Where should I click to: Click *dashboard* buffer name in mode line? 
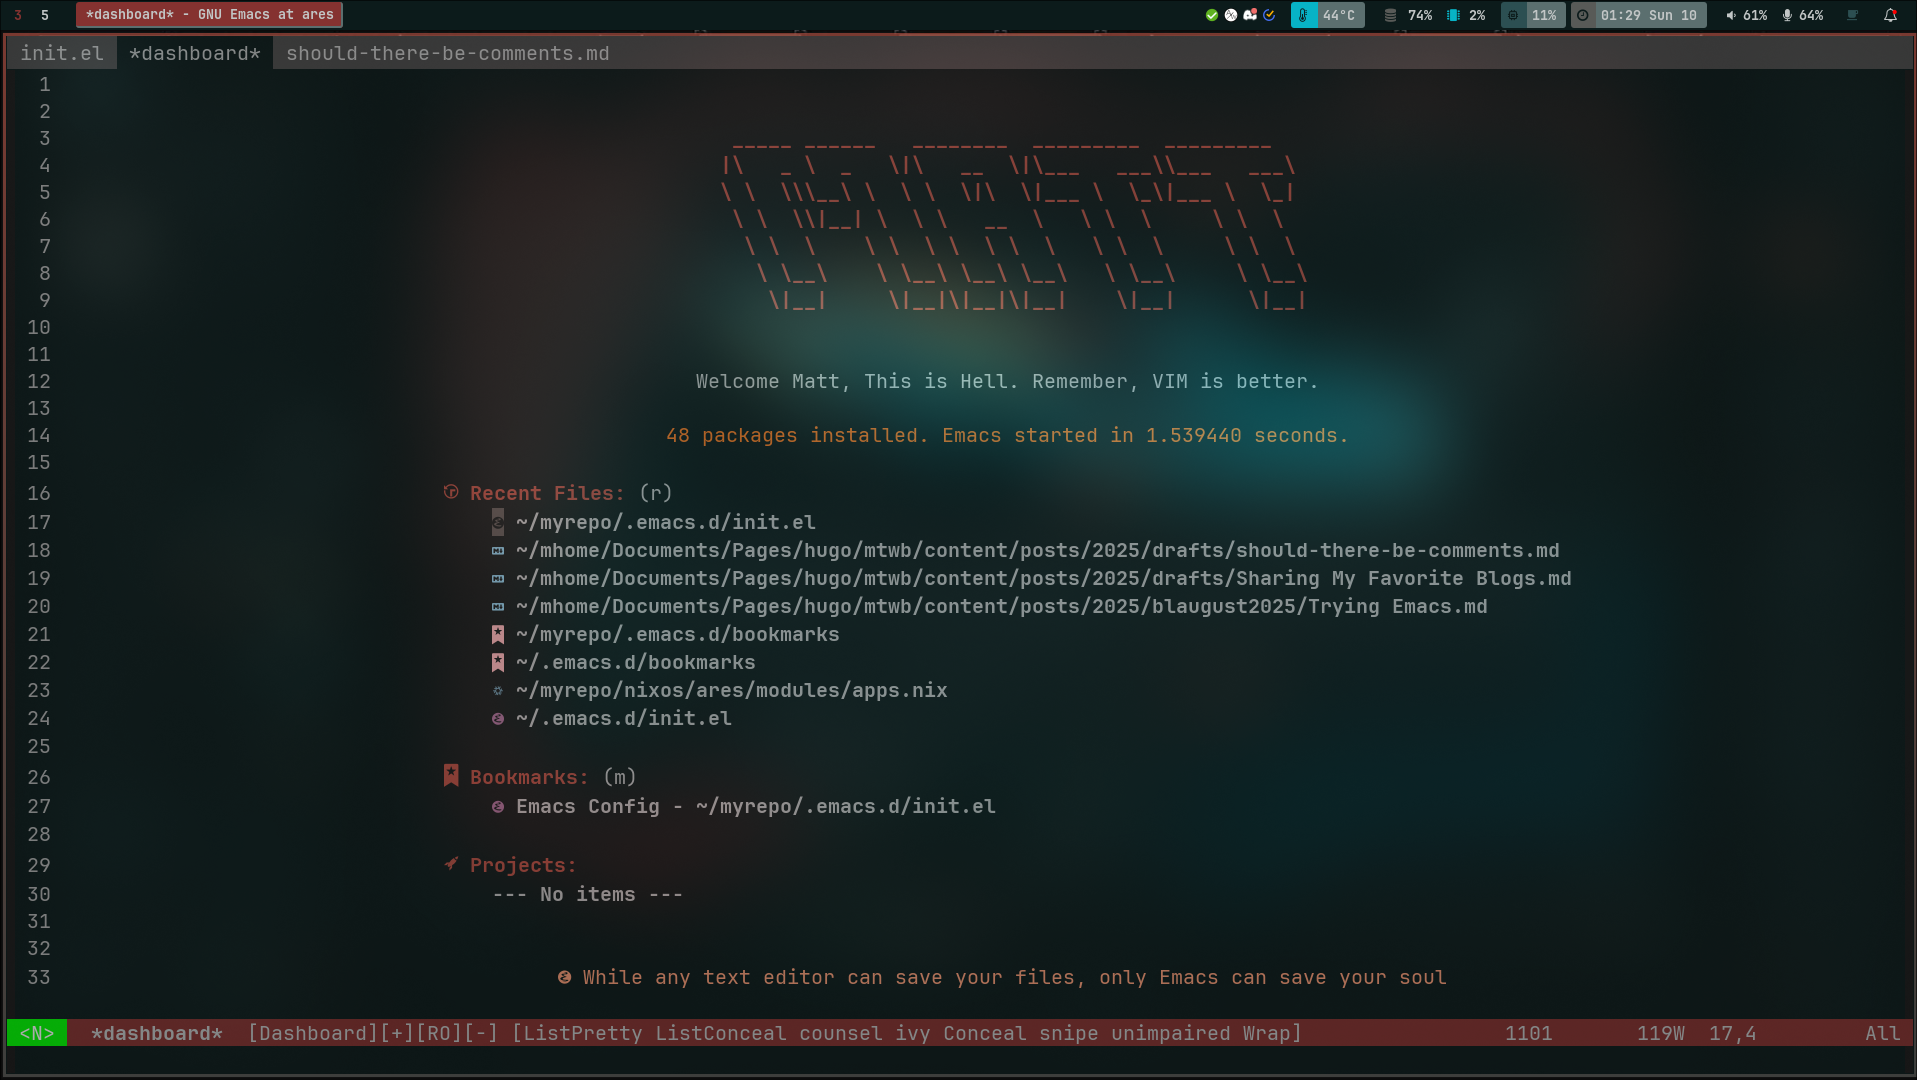[157, 1033]
